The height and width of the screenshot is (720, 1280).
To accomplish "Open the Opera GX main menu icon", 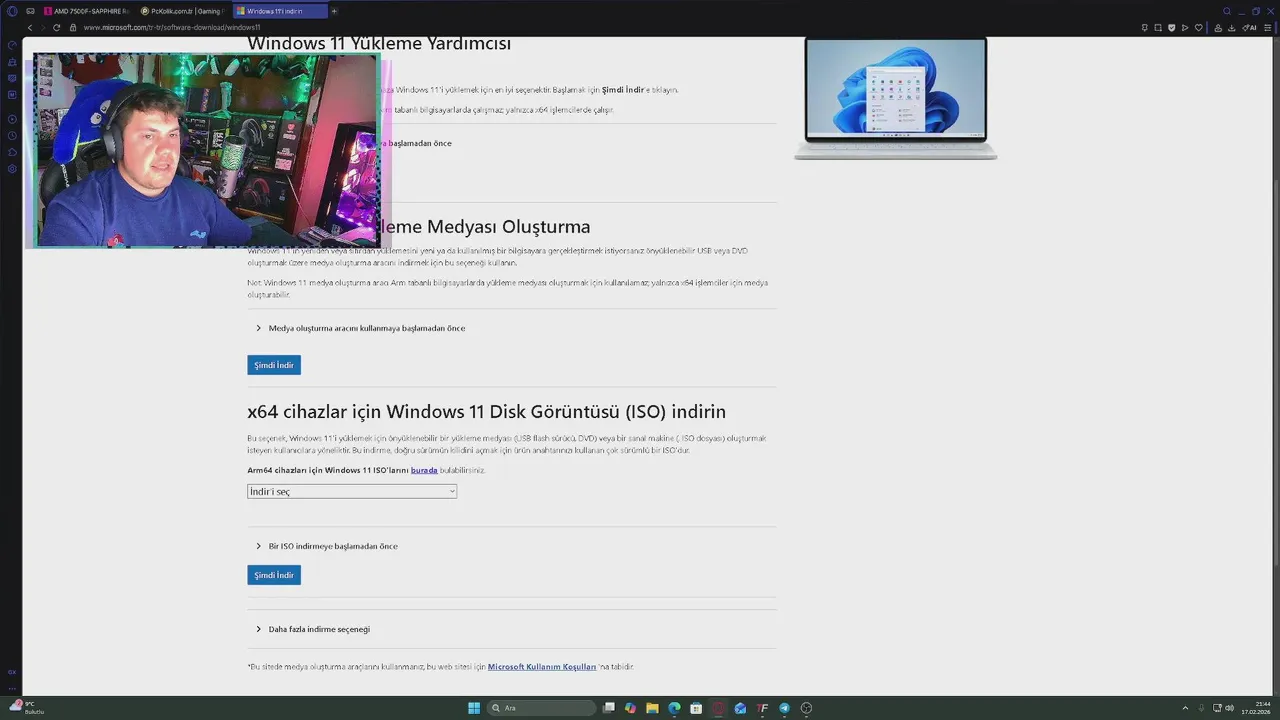I will coord(12,11).
